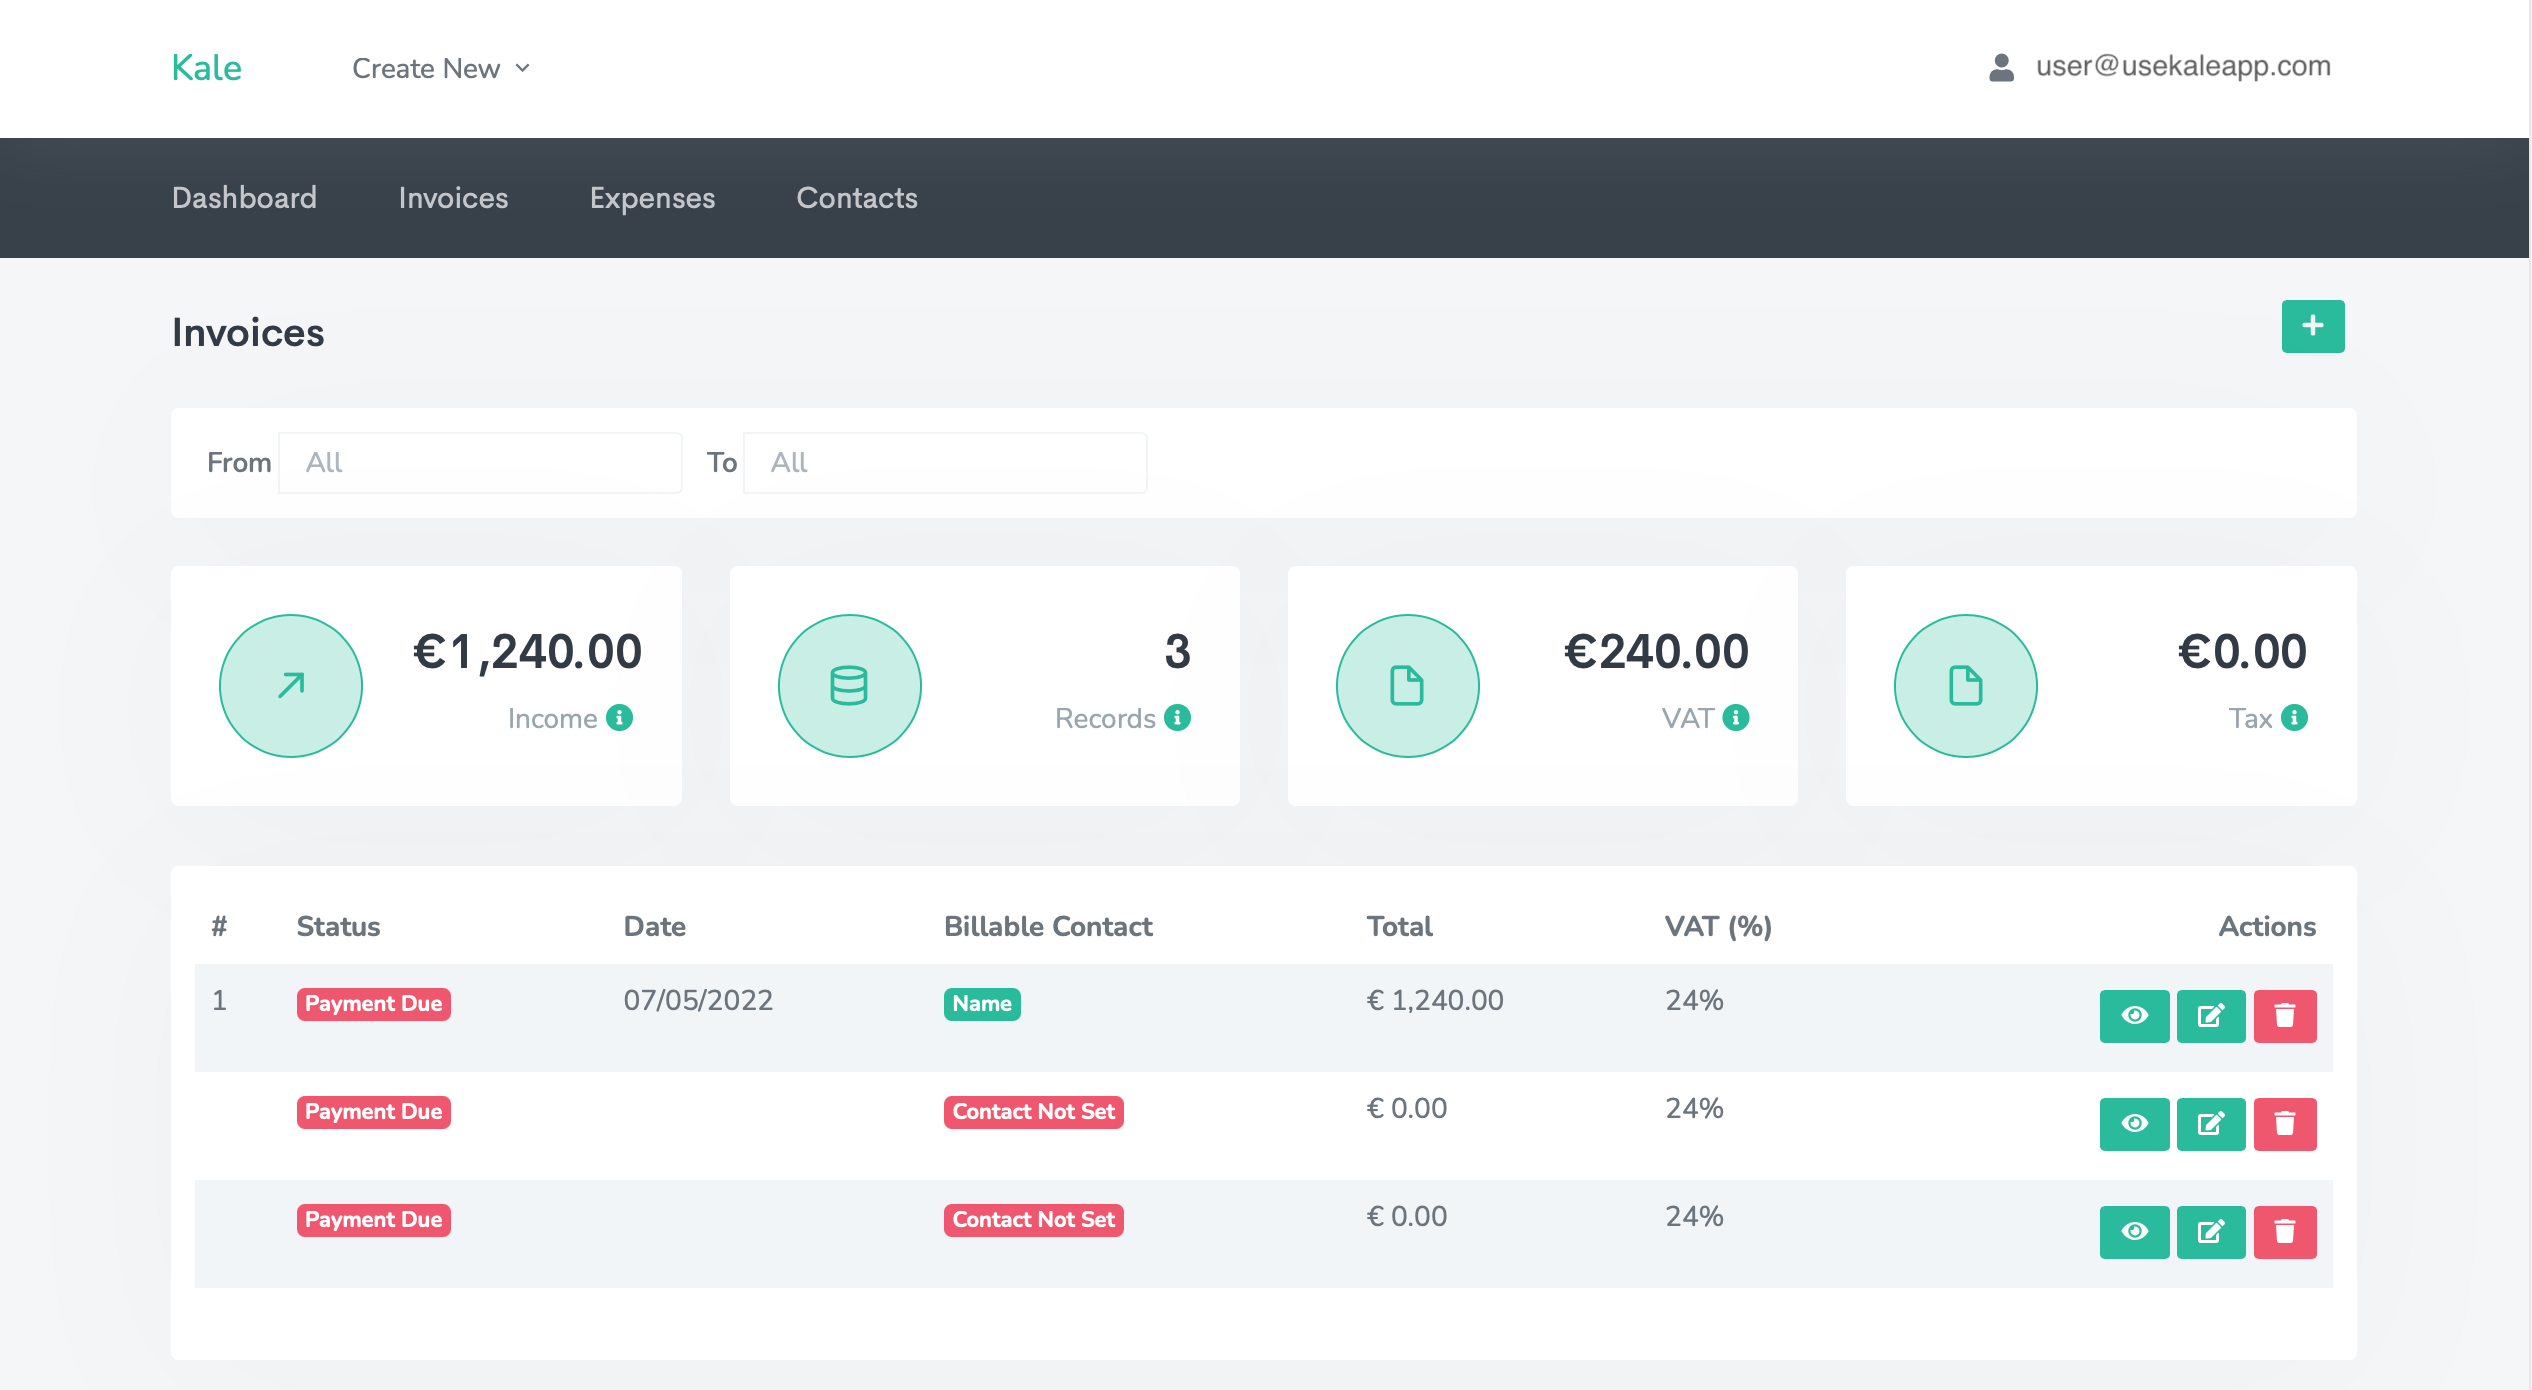Click the Name contact badge
This screenshot has height=1390, width=2532.
(x=981, y=1003)
